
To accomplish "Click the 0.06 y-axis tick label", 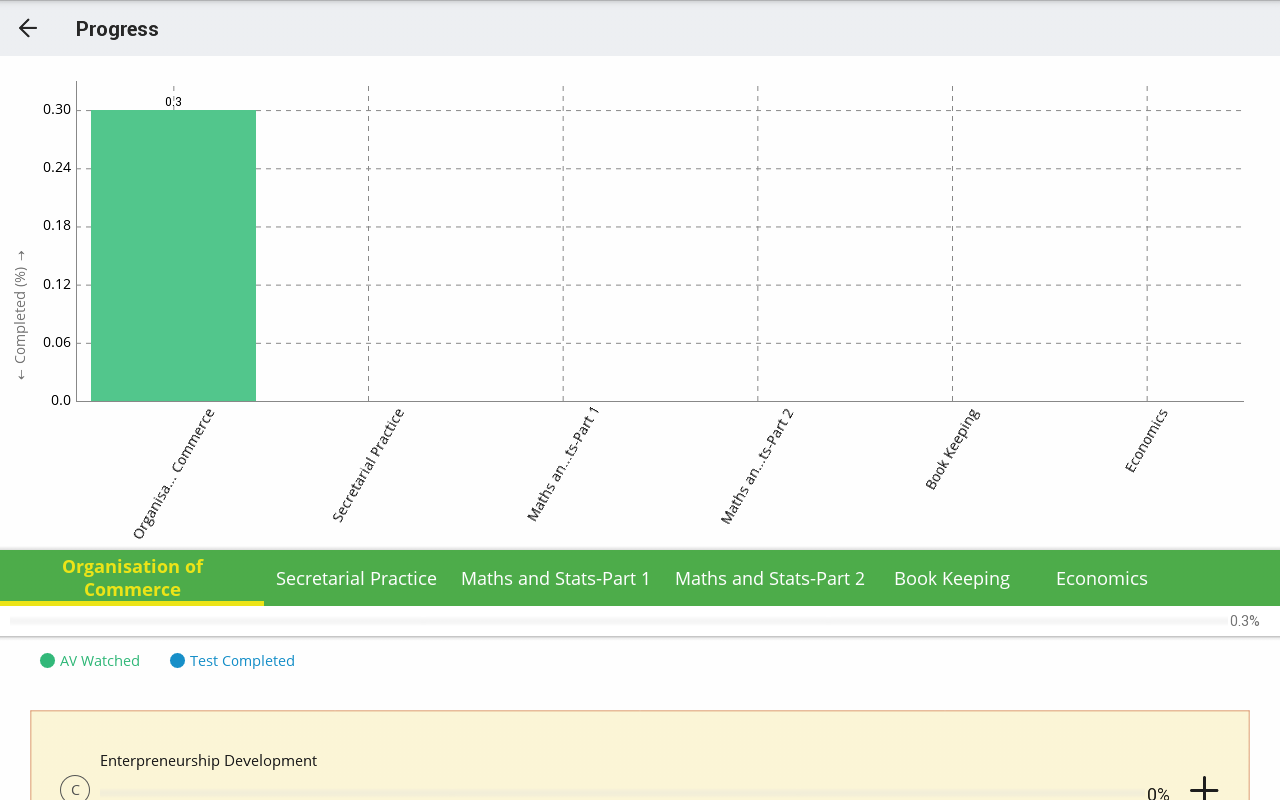I will coord(57,342).
